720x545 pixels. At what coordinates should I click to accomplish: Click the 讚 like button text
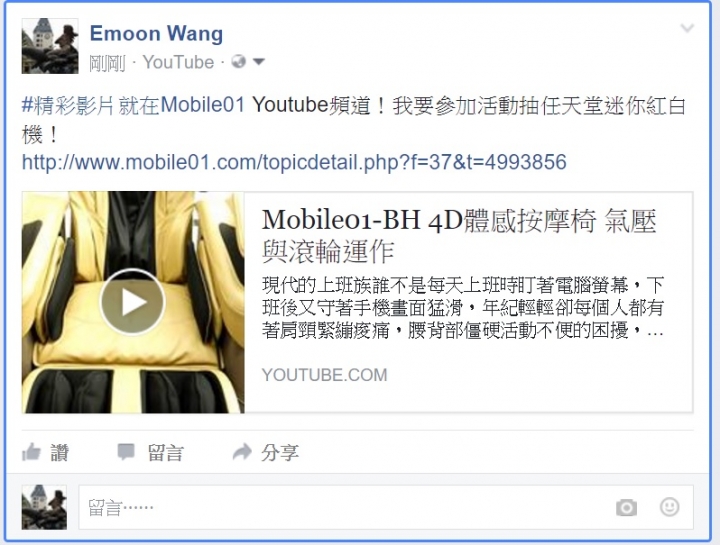click(x=59, y=453)
